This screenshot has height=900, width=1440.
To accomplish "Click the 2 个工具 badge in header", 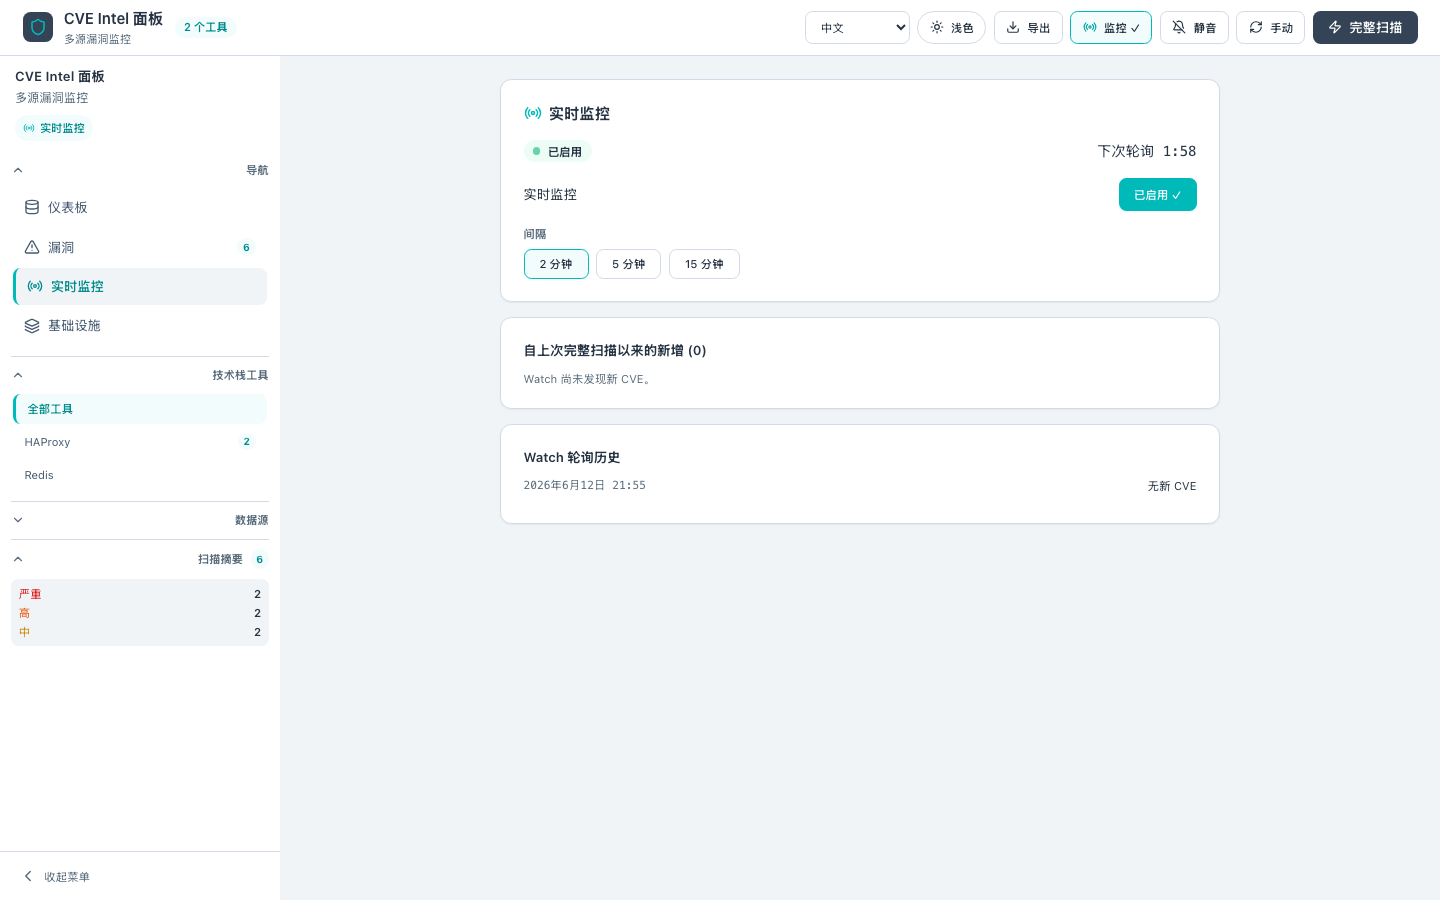I will pos(205,27).
